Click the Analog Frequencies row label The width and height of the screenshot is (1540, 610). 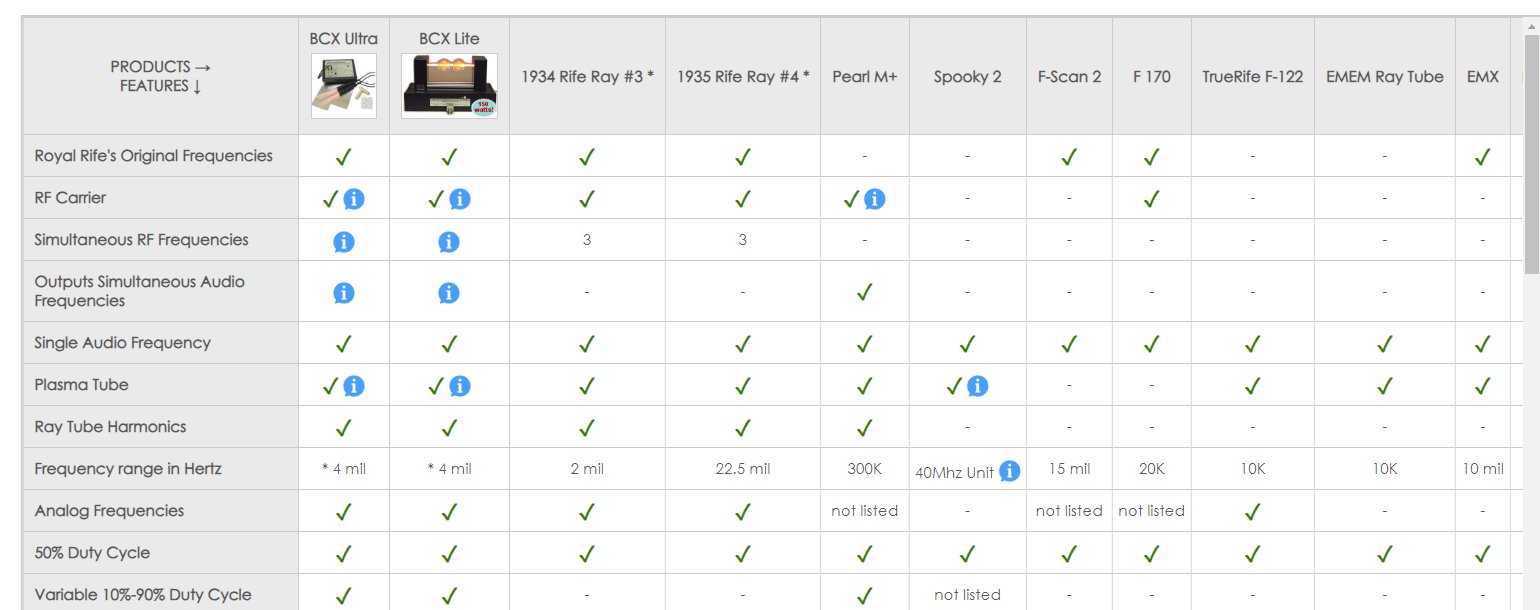click(110, 511)
